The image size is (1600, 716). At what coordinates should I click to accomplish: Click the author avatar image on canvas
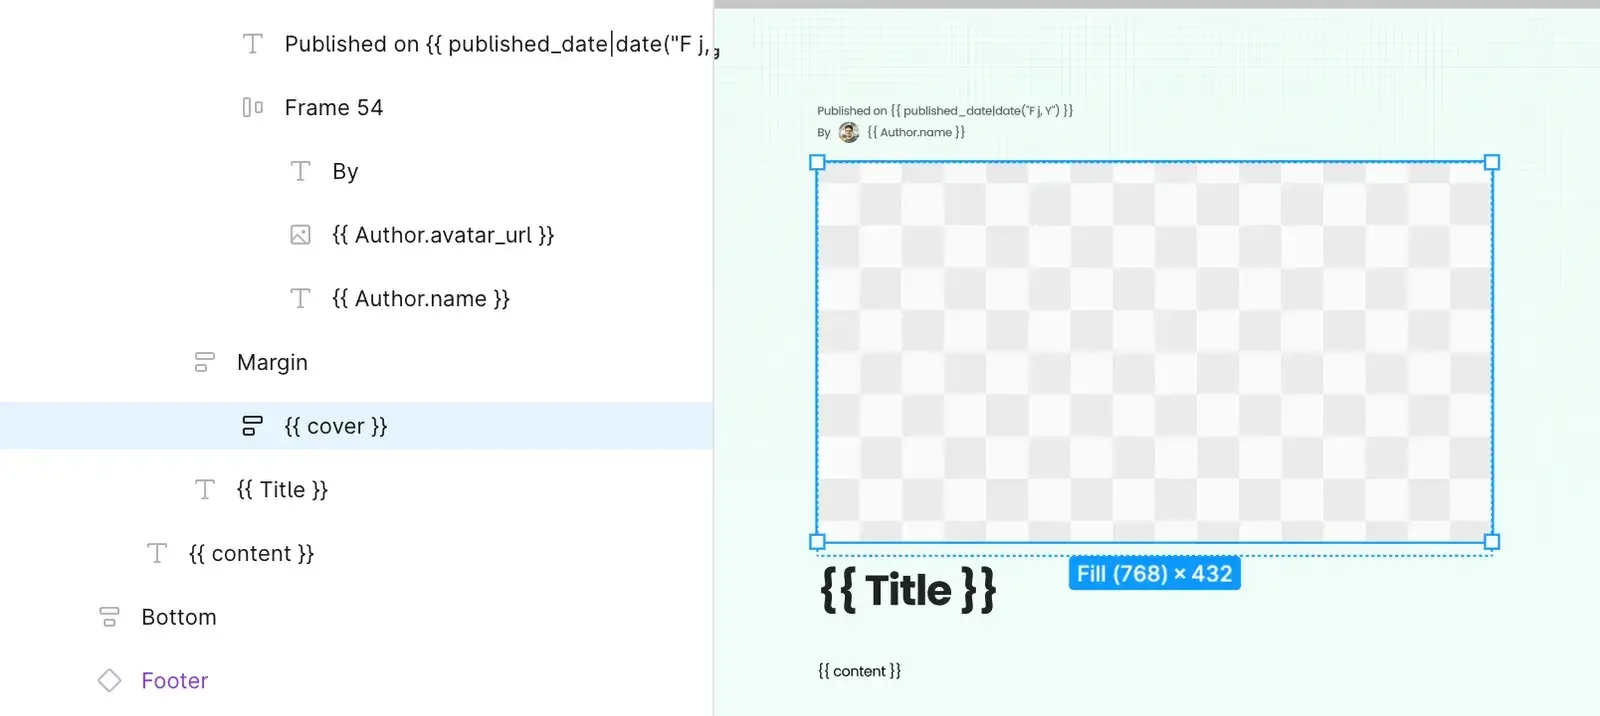coord(849,132)
